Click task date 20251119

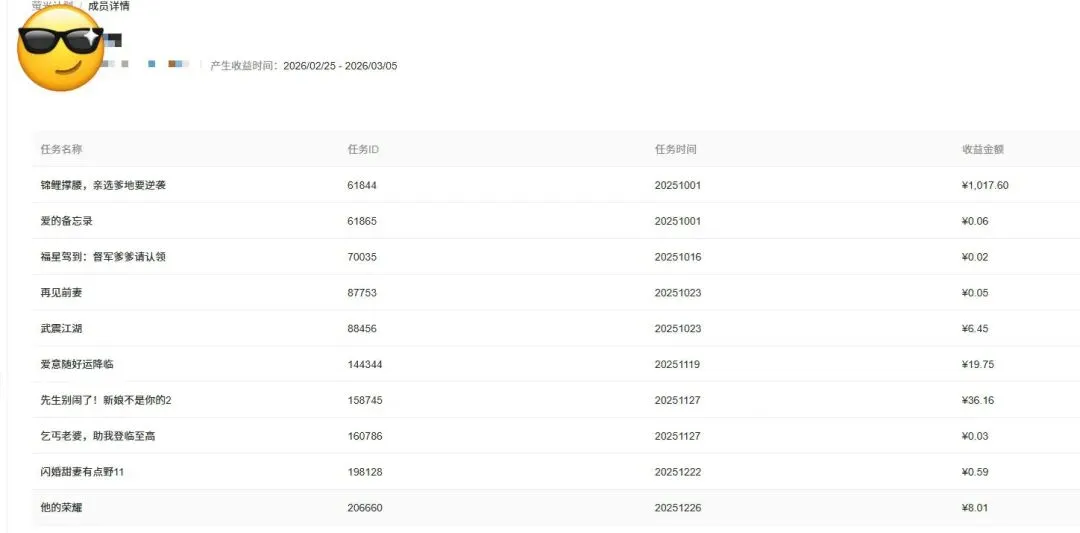click(678, 364)
